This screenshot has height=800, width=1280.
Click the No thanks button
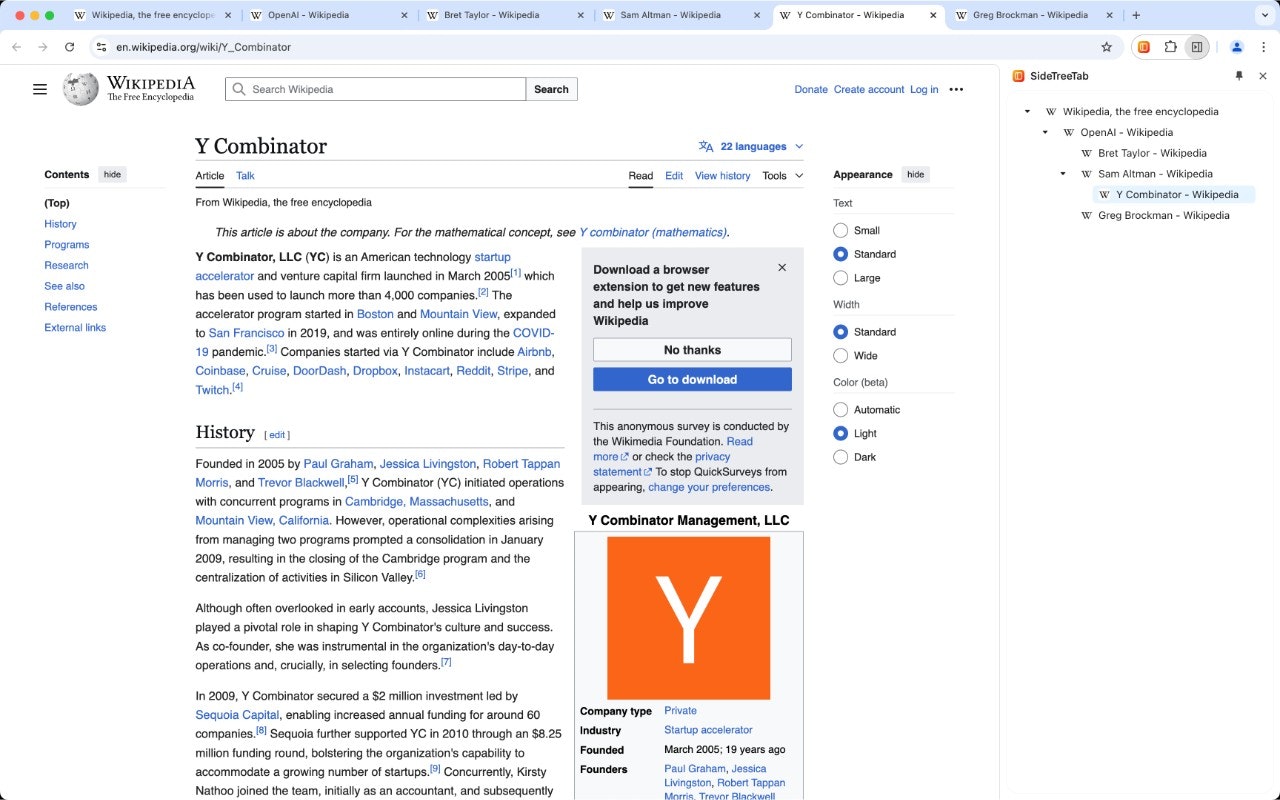tap(692, 350)
